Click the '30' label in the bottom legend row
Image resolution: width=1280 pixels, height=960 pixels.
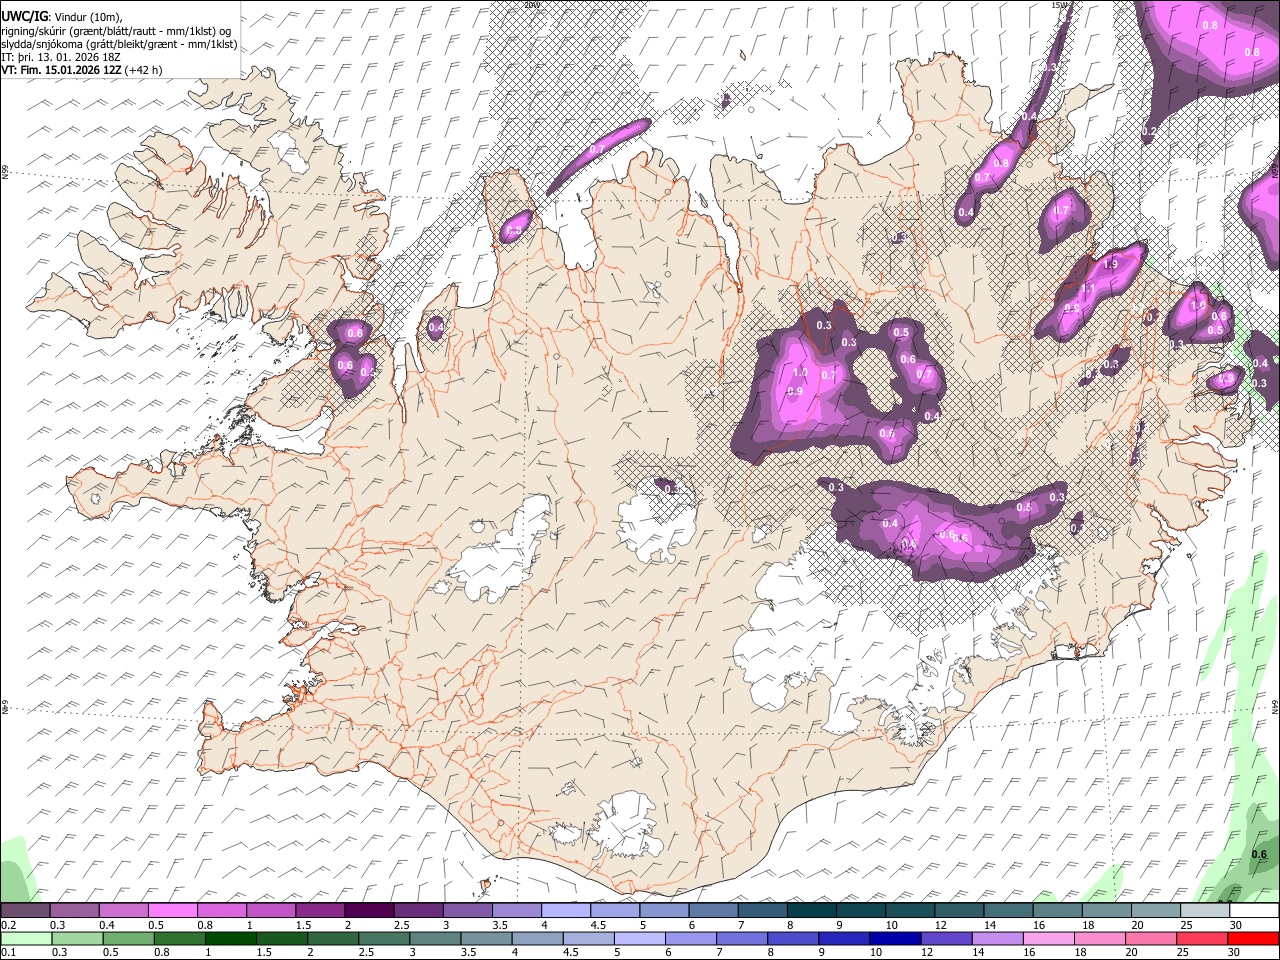pos(1233,952)
